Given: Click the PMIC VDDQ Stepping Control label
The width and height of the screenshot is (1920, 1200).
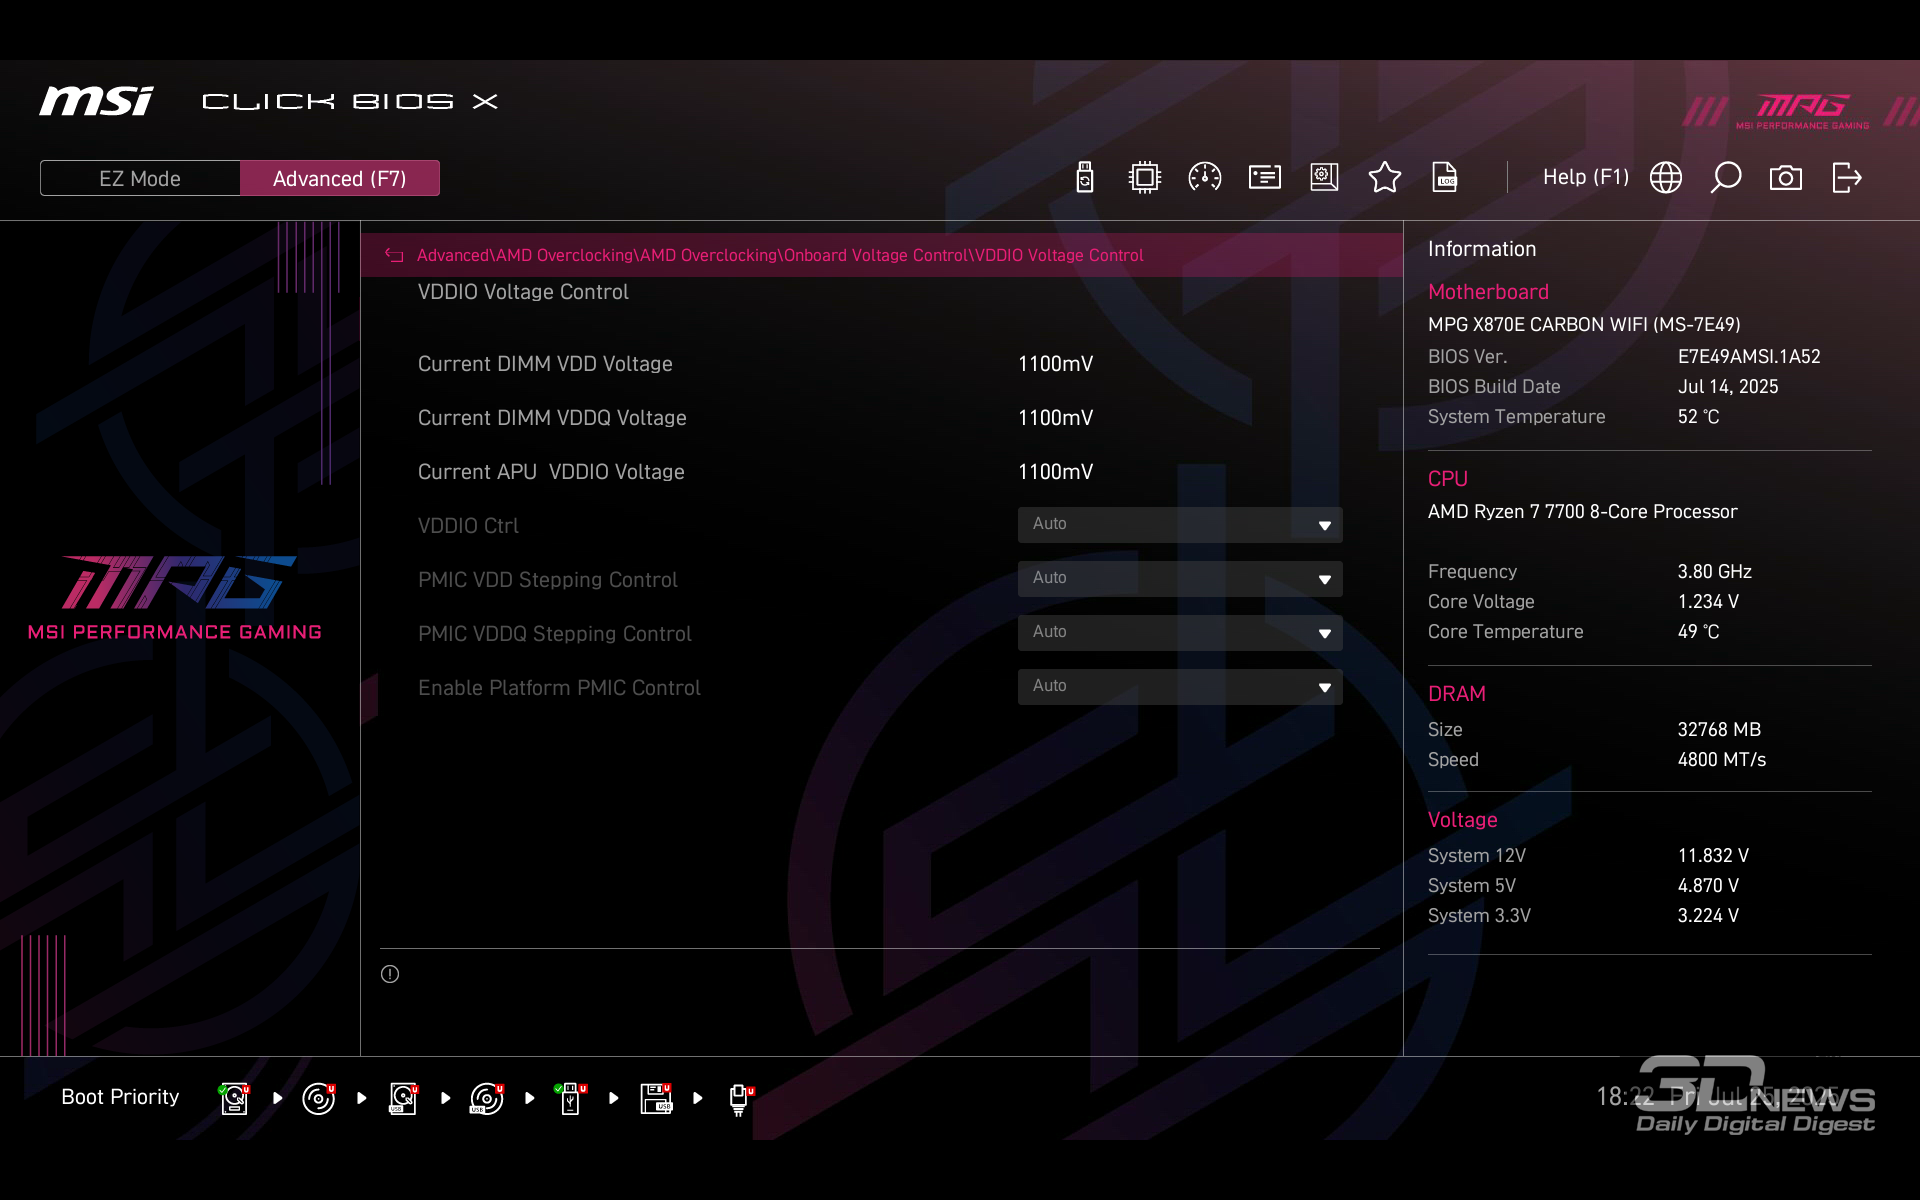Looking at the screenshot, I should pos(554,634).
